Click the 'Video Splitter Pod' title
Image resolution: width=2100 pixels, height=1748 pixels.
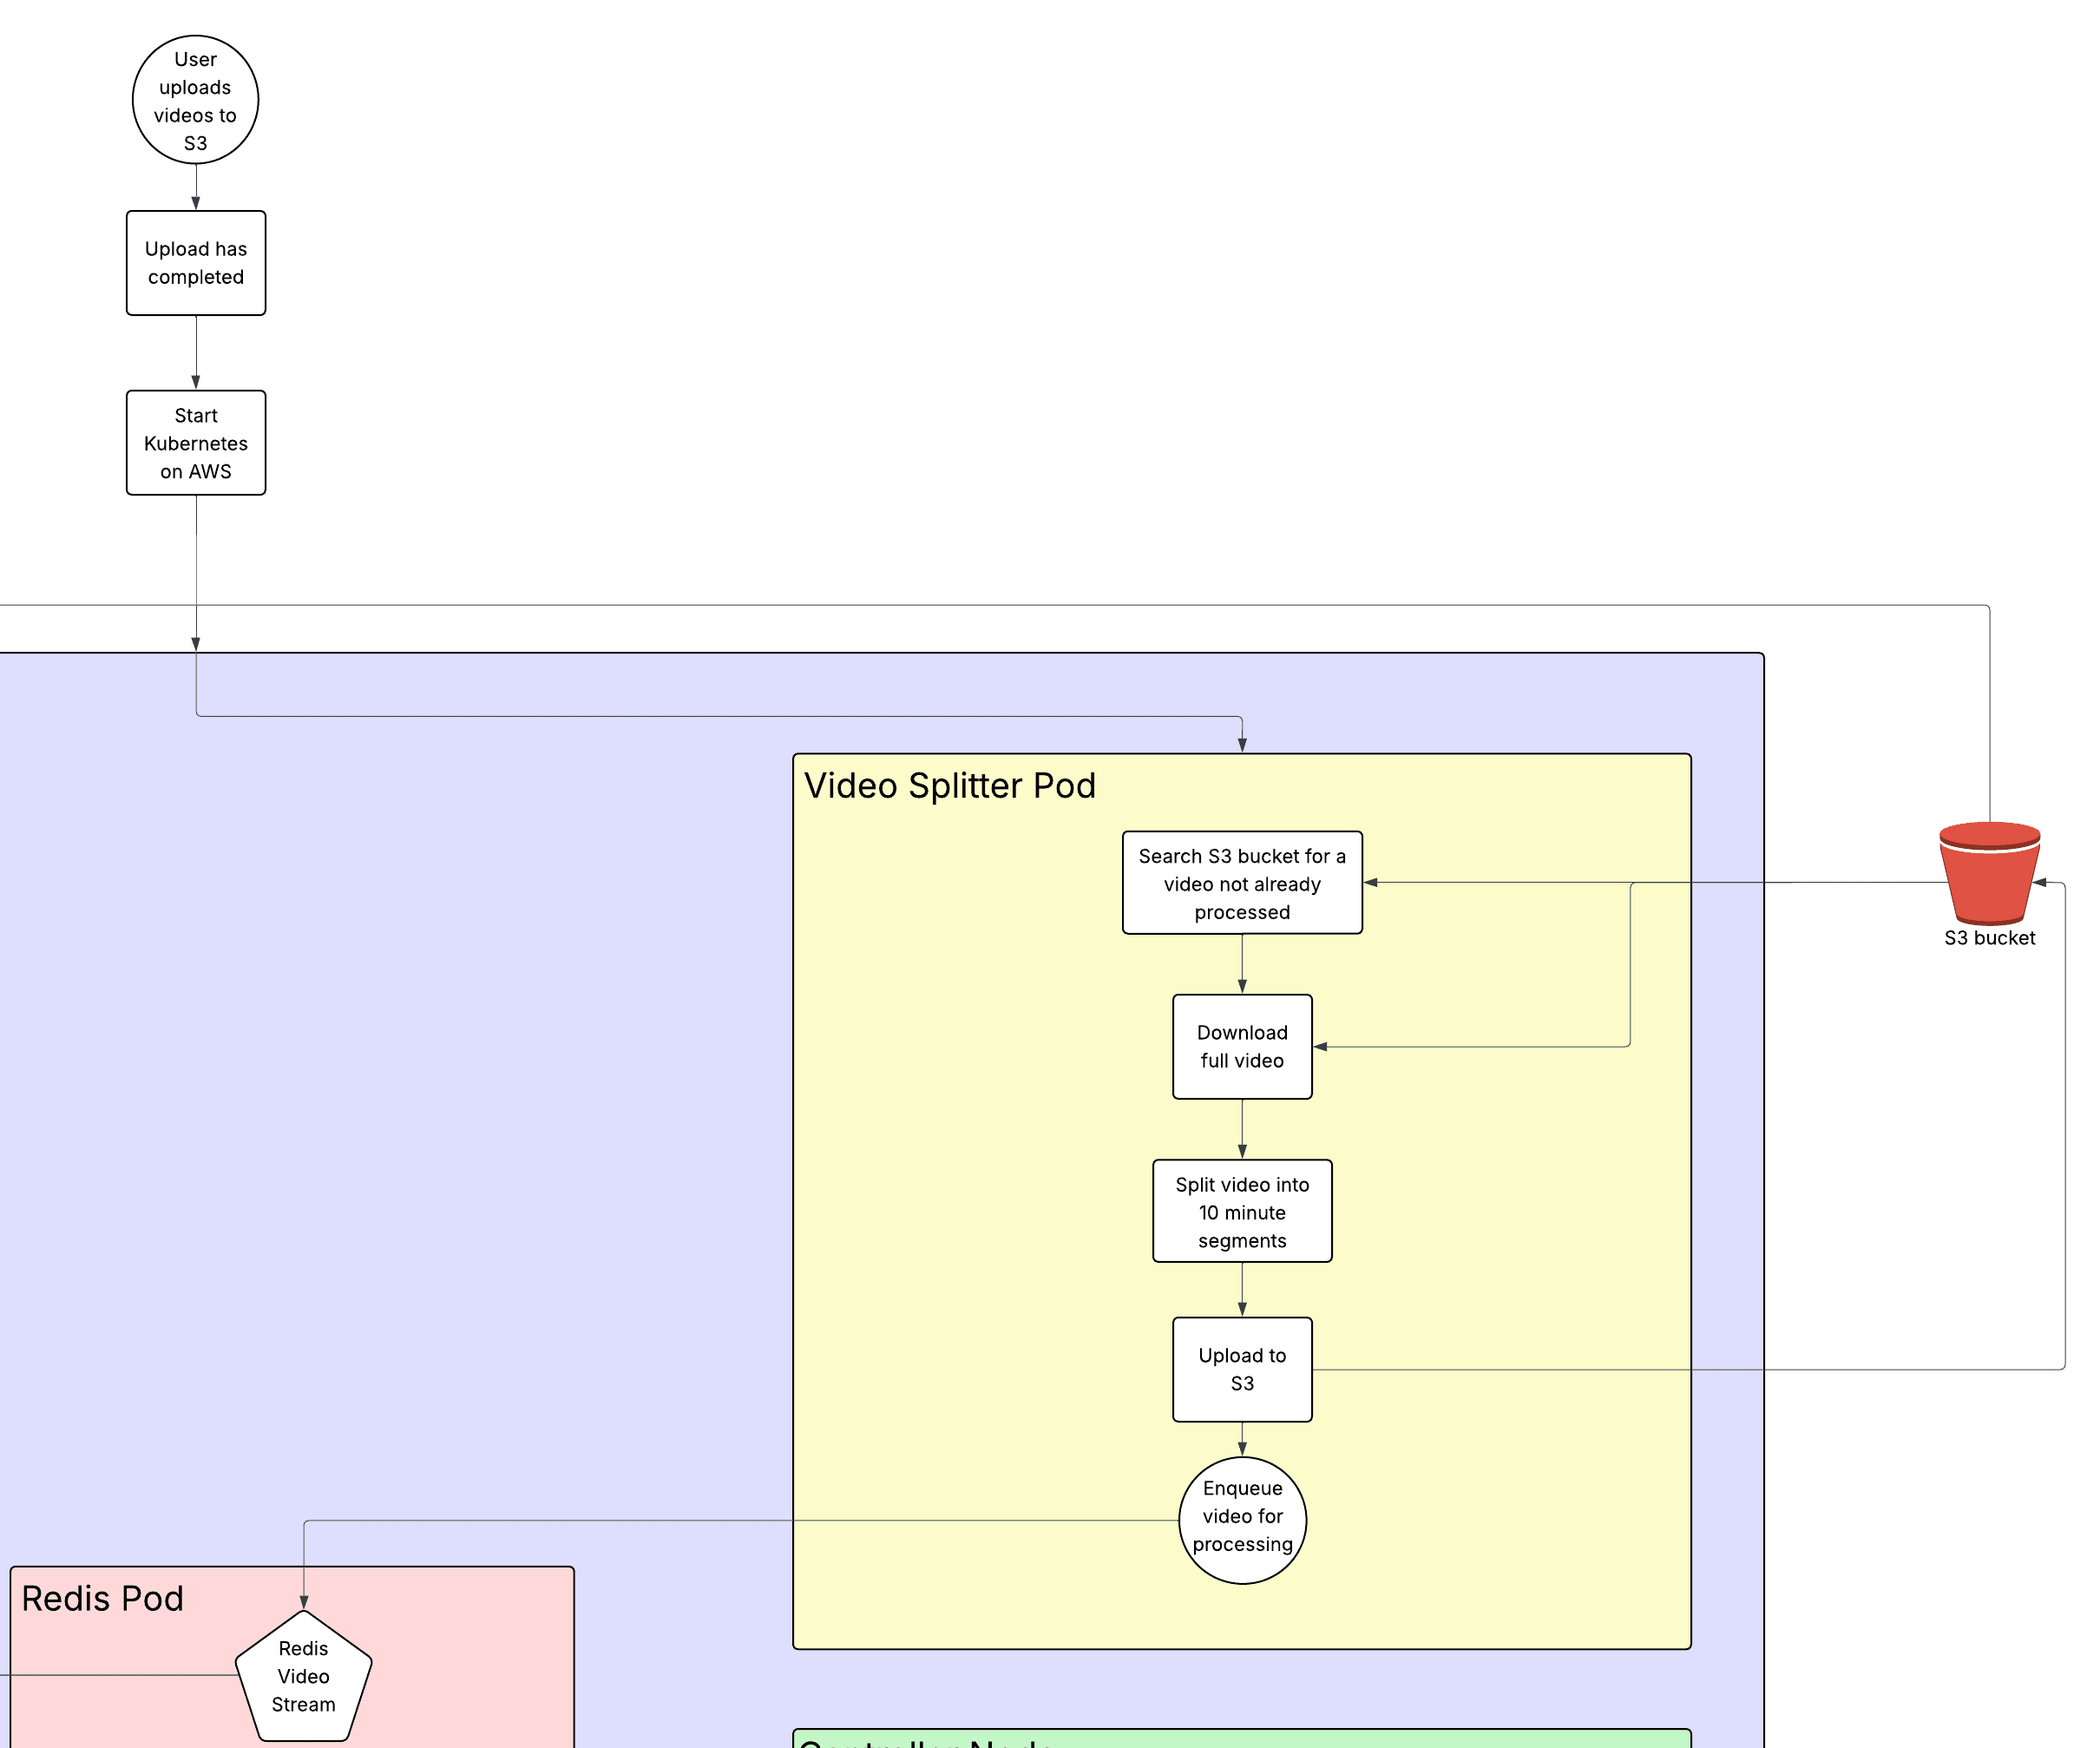tap(949, 786)
